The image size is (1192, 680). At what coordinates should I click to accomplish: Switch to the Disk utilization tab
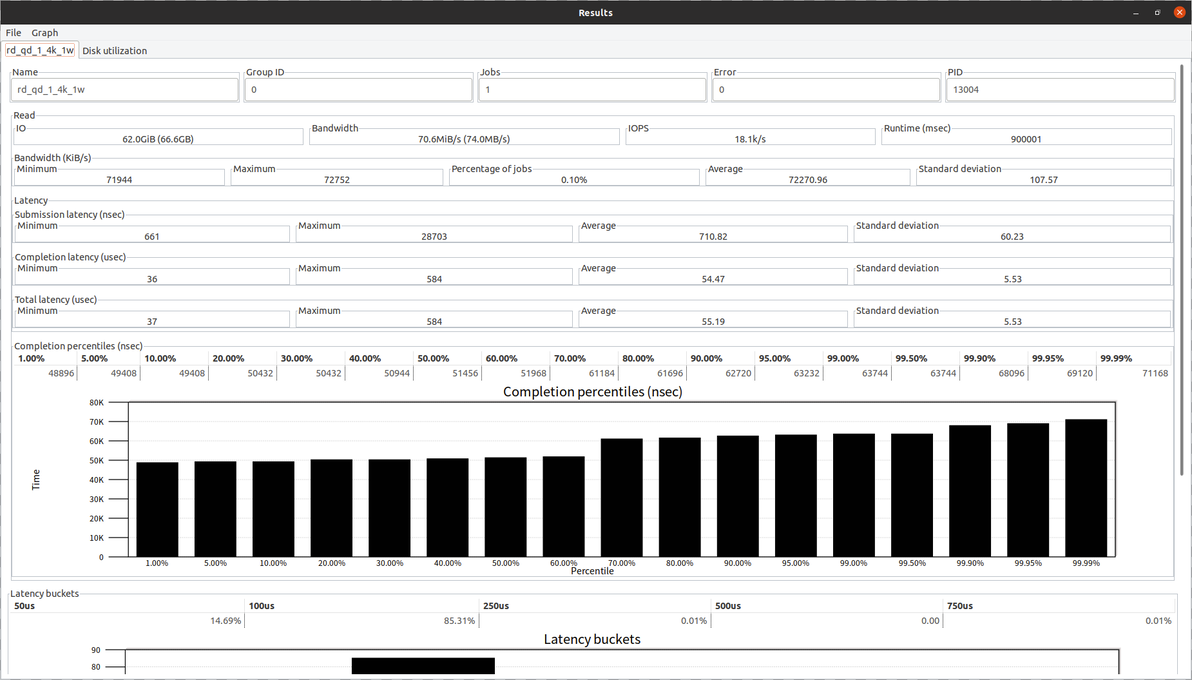coord(115,51)
